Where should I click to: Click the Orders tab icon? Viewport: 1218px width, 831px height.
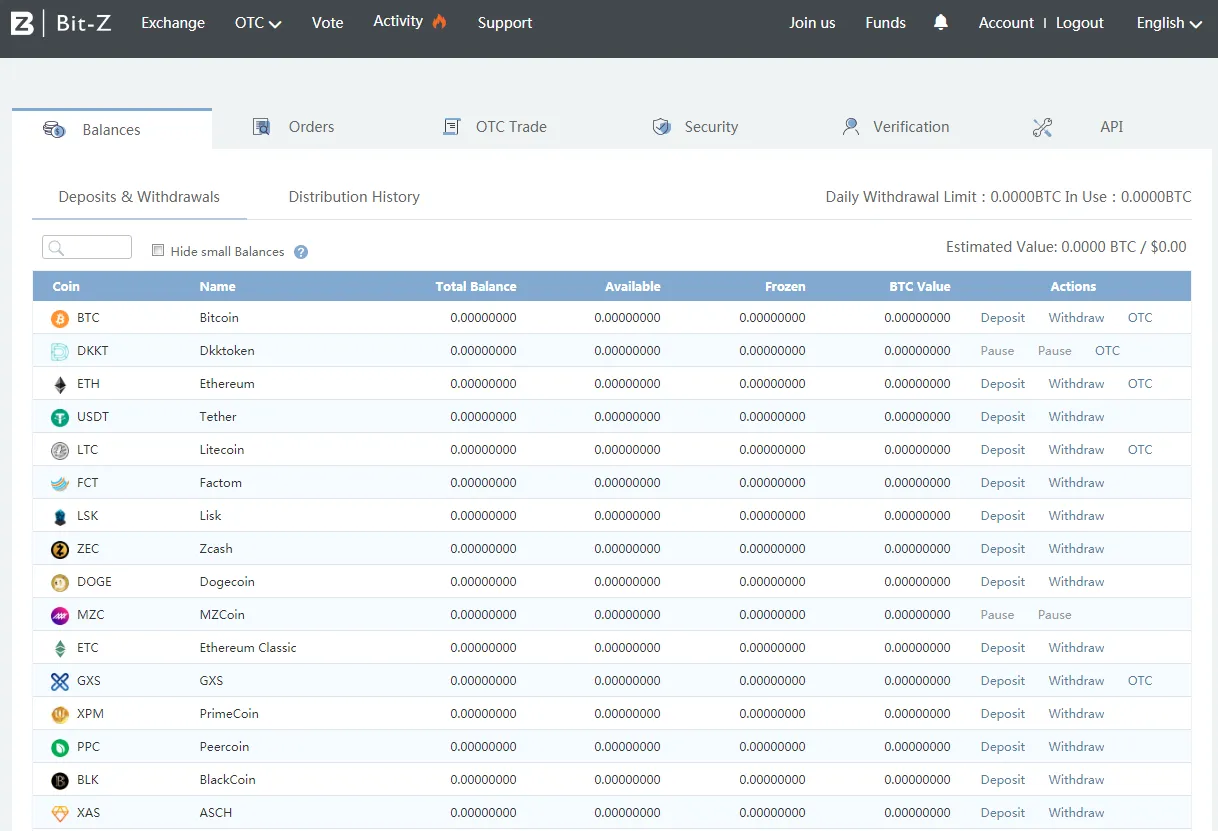pyautogui.click(x=262, y=127)
